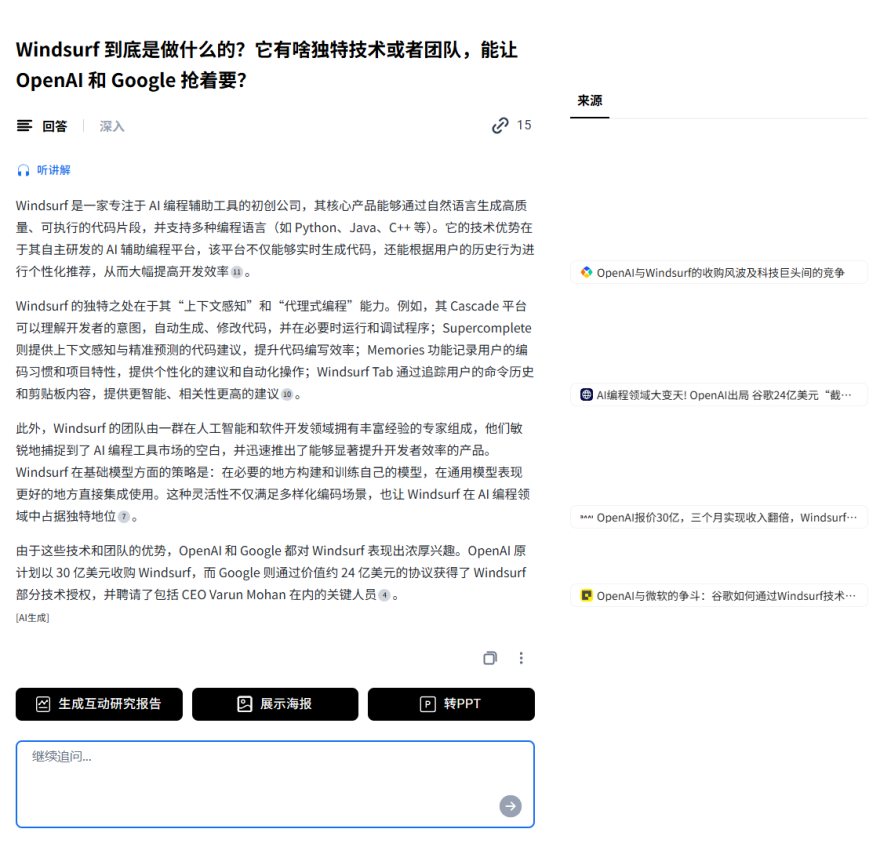895x847 pixels.
Task: Click the chart icon in 生成互动研究报告 button
Action: [x=43, y=704]
